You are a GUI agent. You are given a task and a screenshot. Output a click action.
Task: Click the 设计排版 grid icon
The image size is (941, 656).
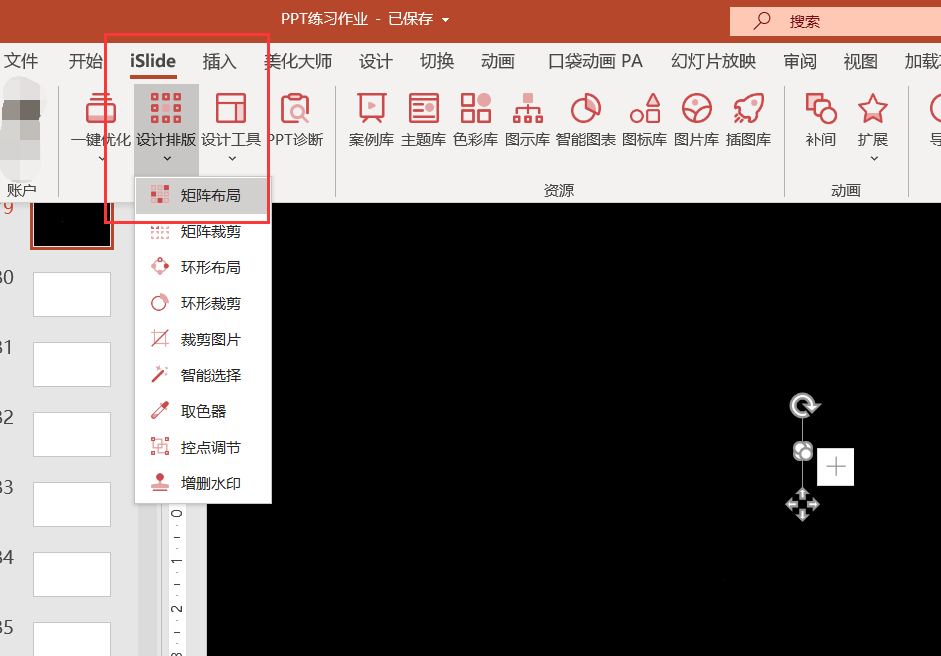166,109
